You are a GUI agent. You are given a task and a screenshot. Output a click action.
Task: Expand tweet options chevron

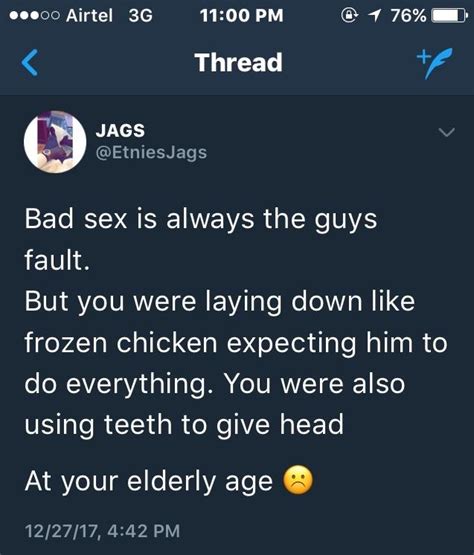coord(446,132)
